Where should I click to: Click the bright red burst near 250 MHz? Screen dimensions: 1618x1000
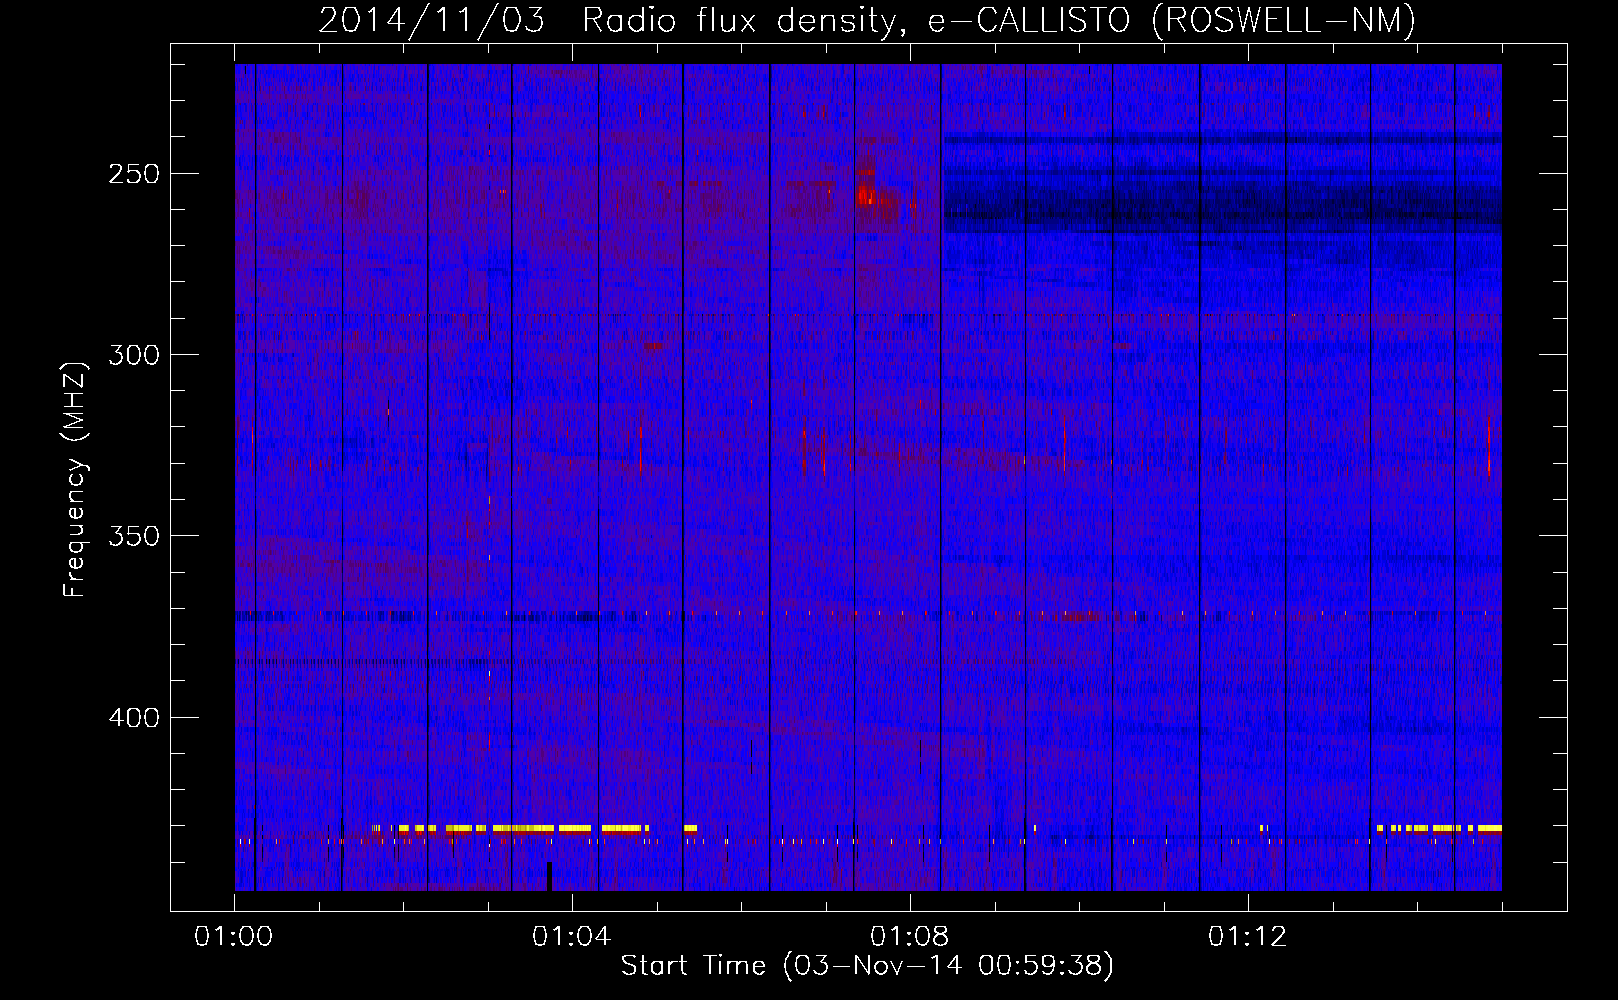866,193
